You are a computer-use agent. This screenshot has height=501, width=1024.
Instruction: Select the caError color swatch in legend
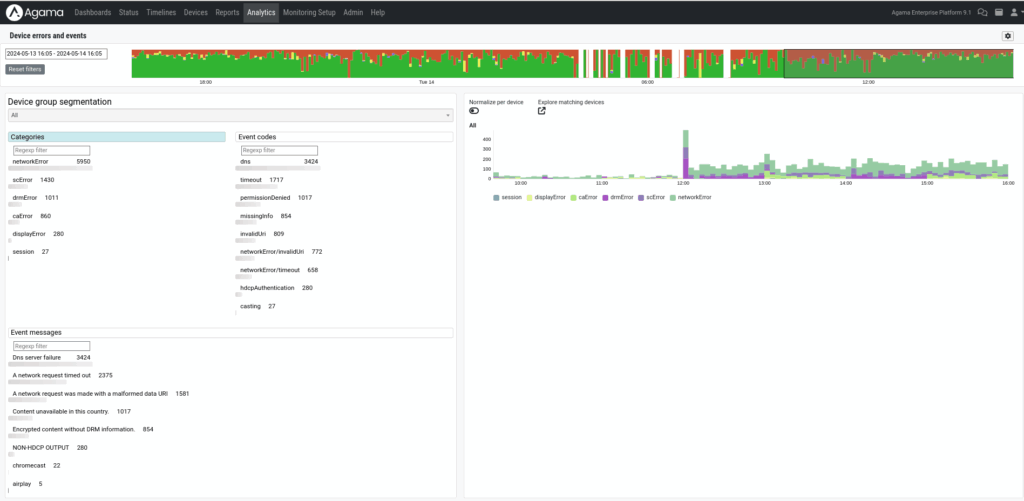click(x=574, y=197)
